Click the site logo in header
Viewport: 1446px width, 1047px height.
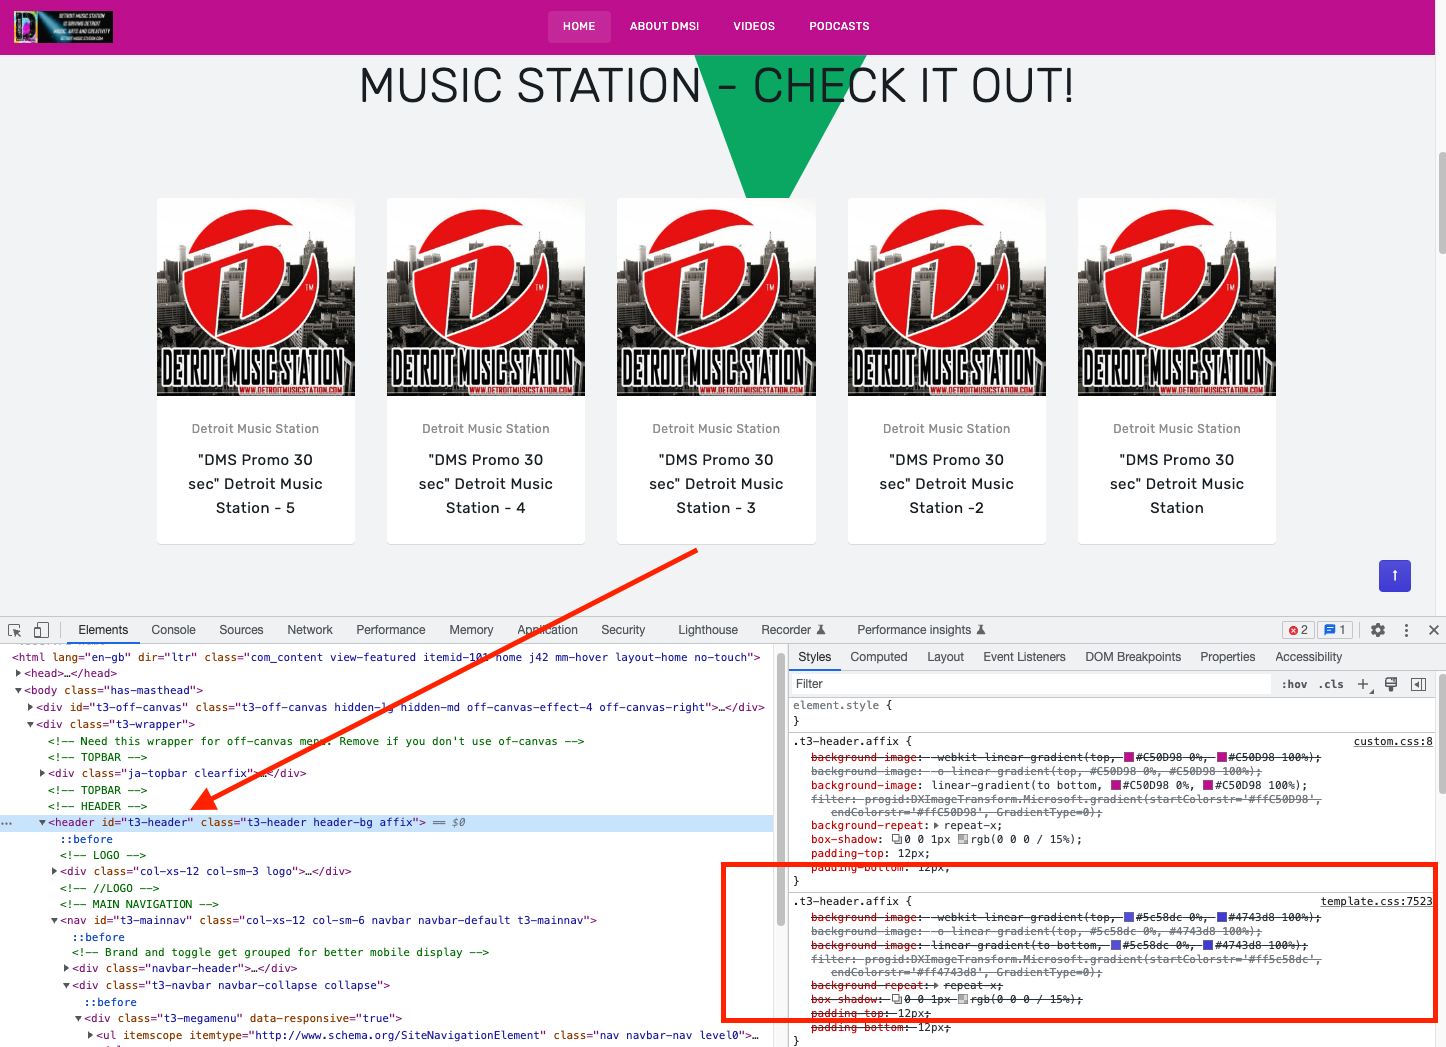64,27
